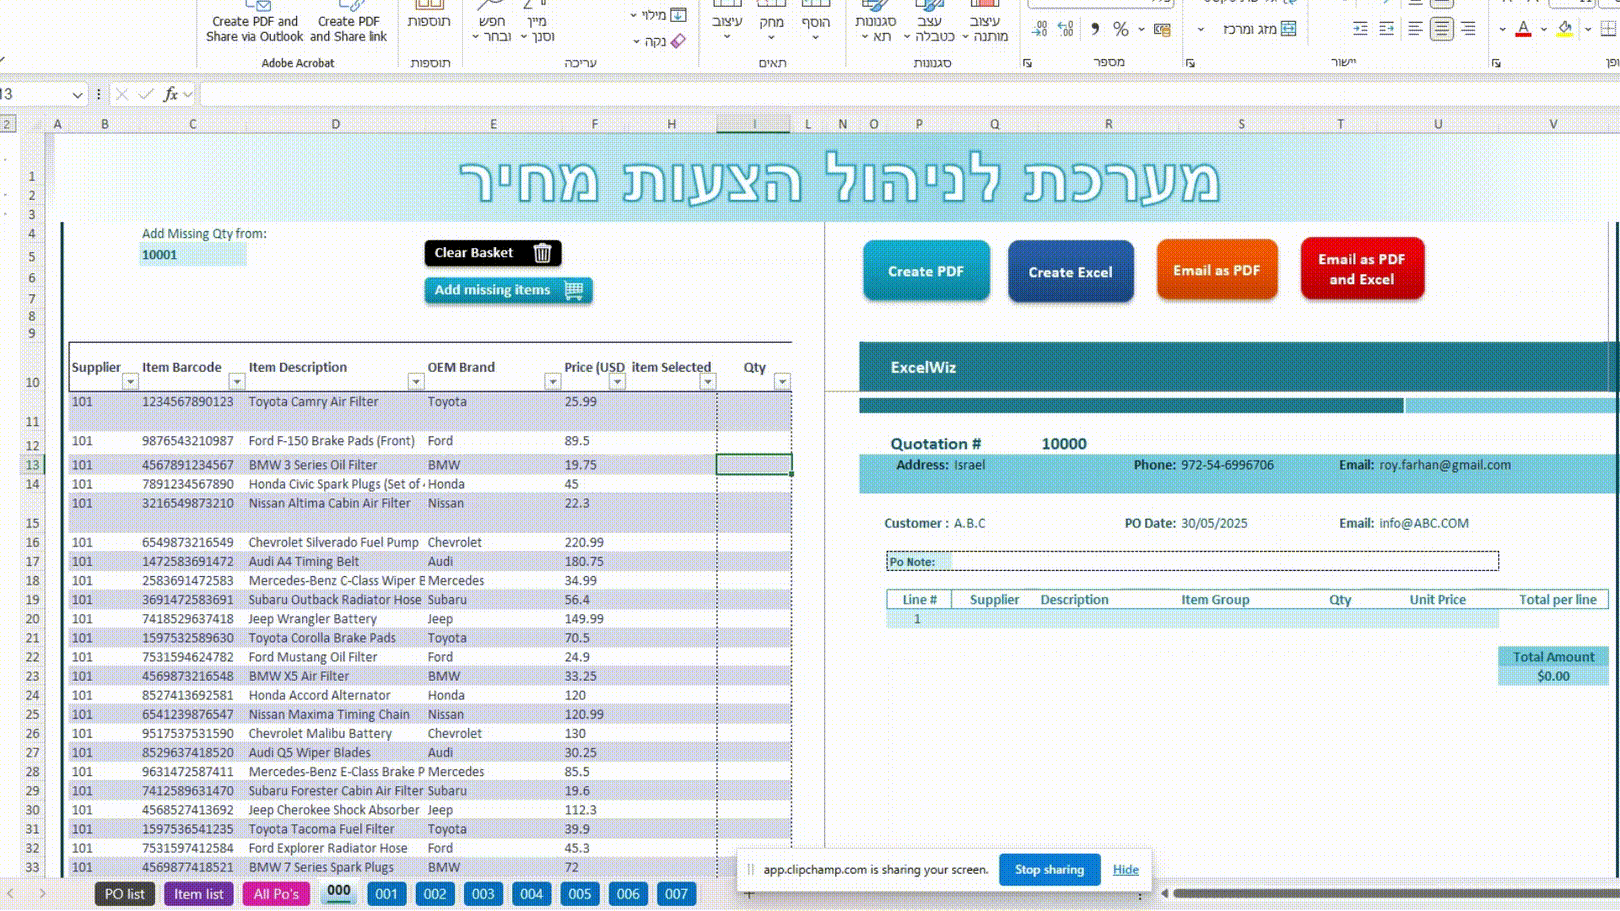Click the email roy.farhan@gmail.com
This screenshot has height=911, width=1620.
coord(1445,465)
